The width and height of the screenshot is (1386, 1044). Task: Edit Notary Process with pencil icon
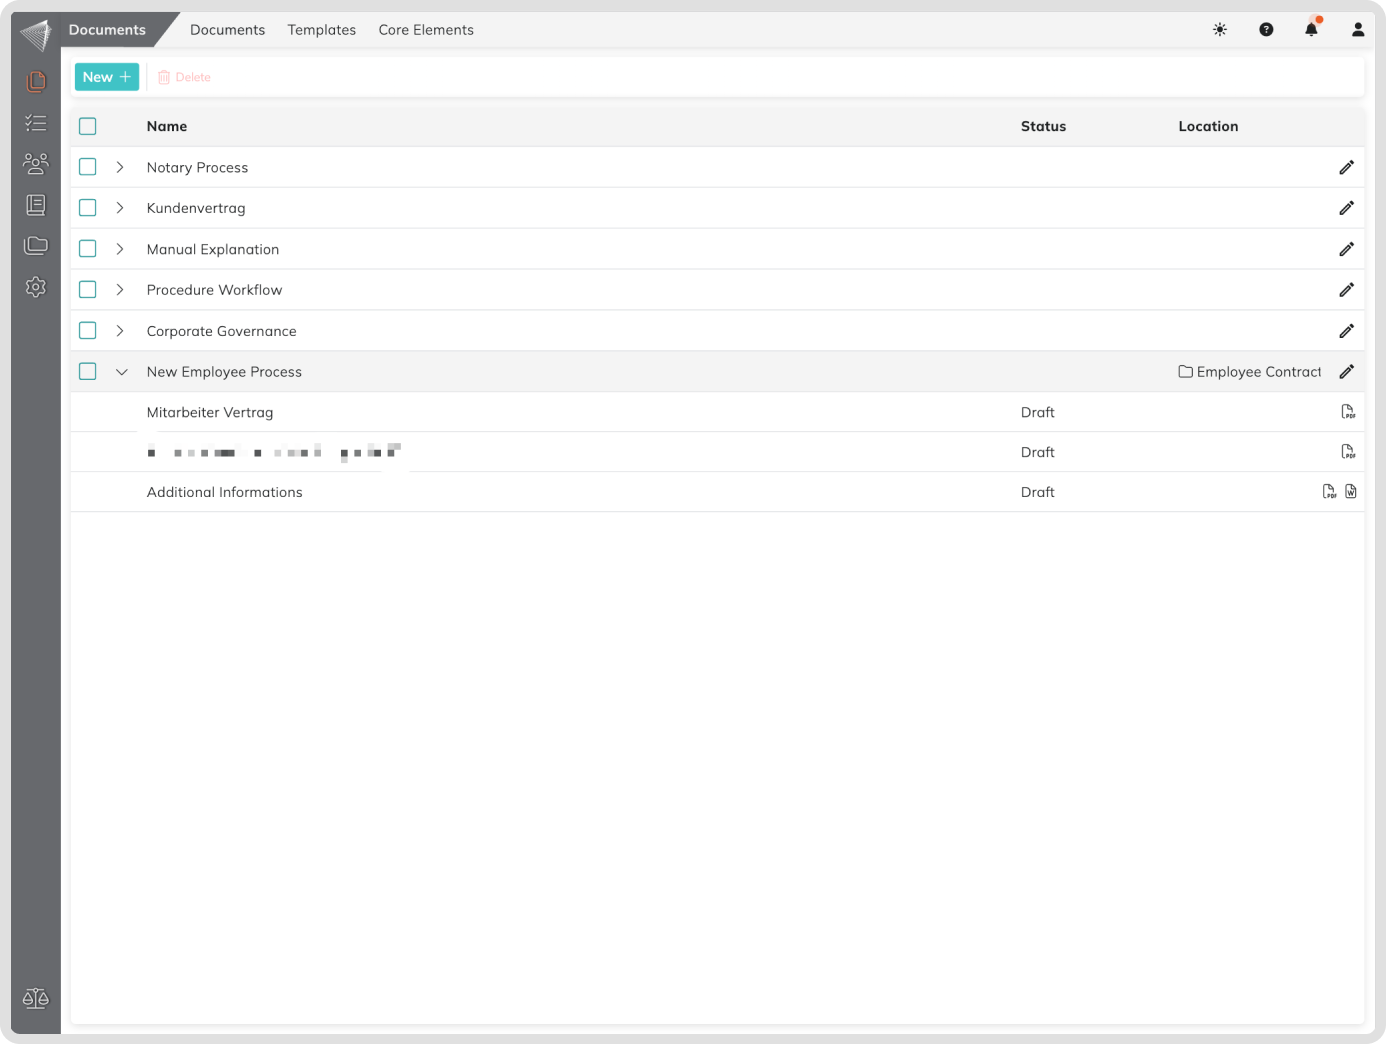click(1346, 167)
